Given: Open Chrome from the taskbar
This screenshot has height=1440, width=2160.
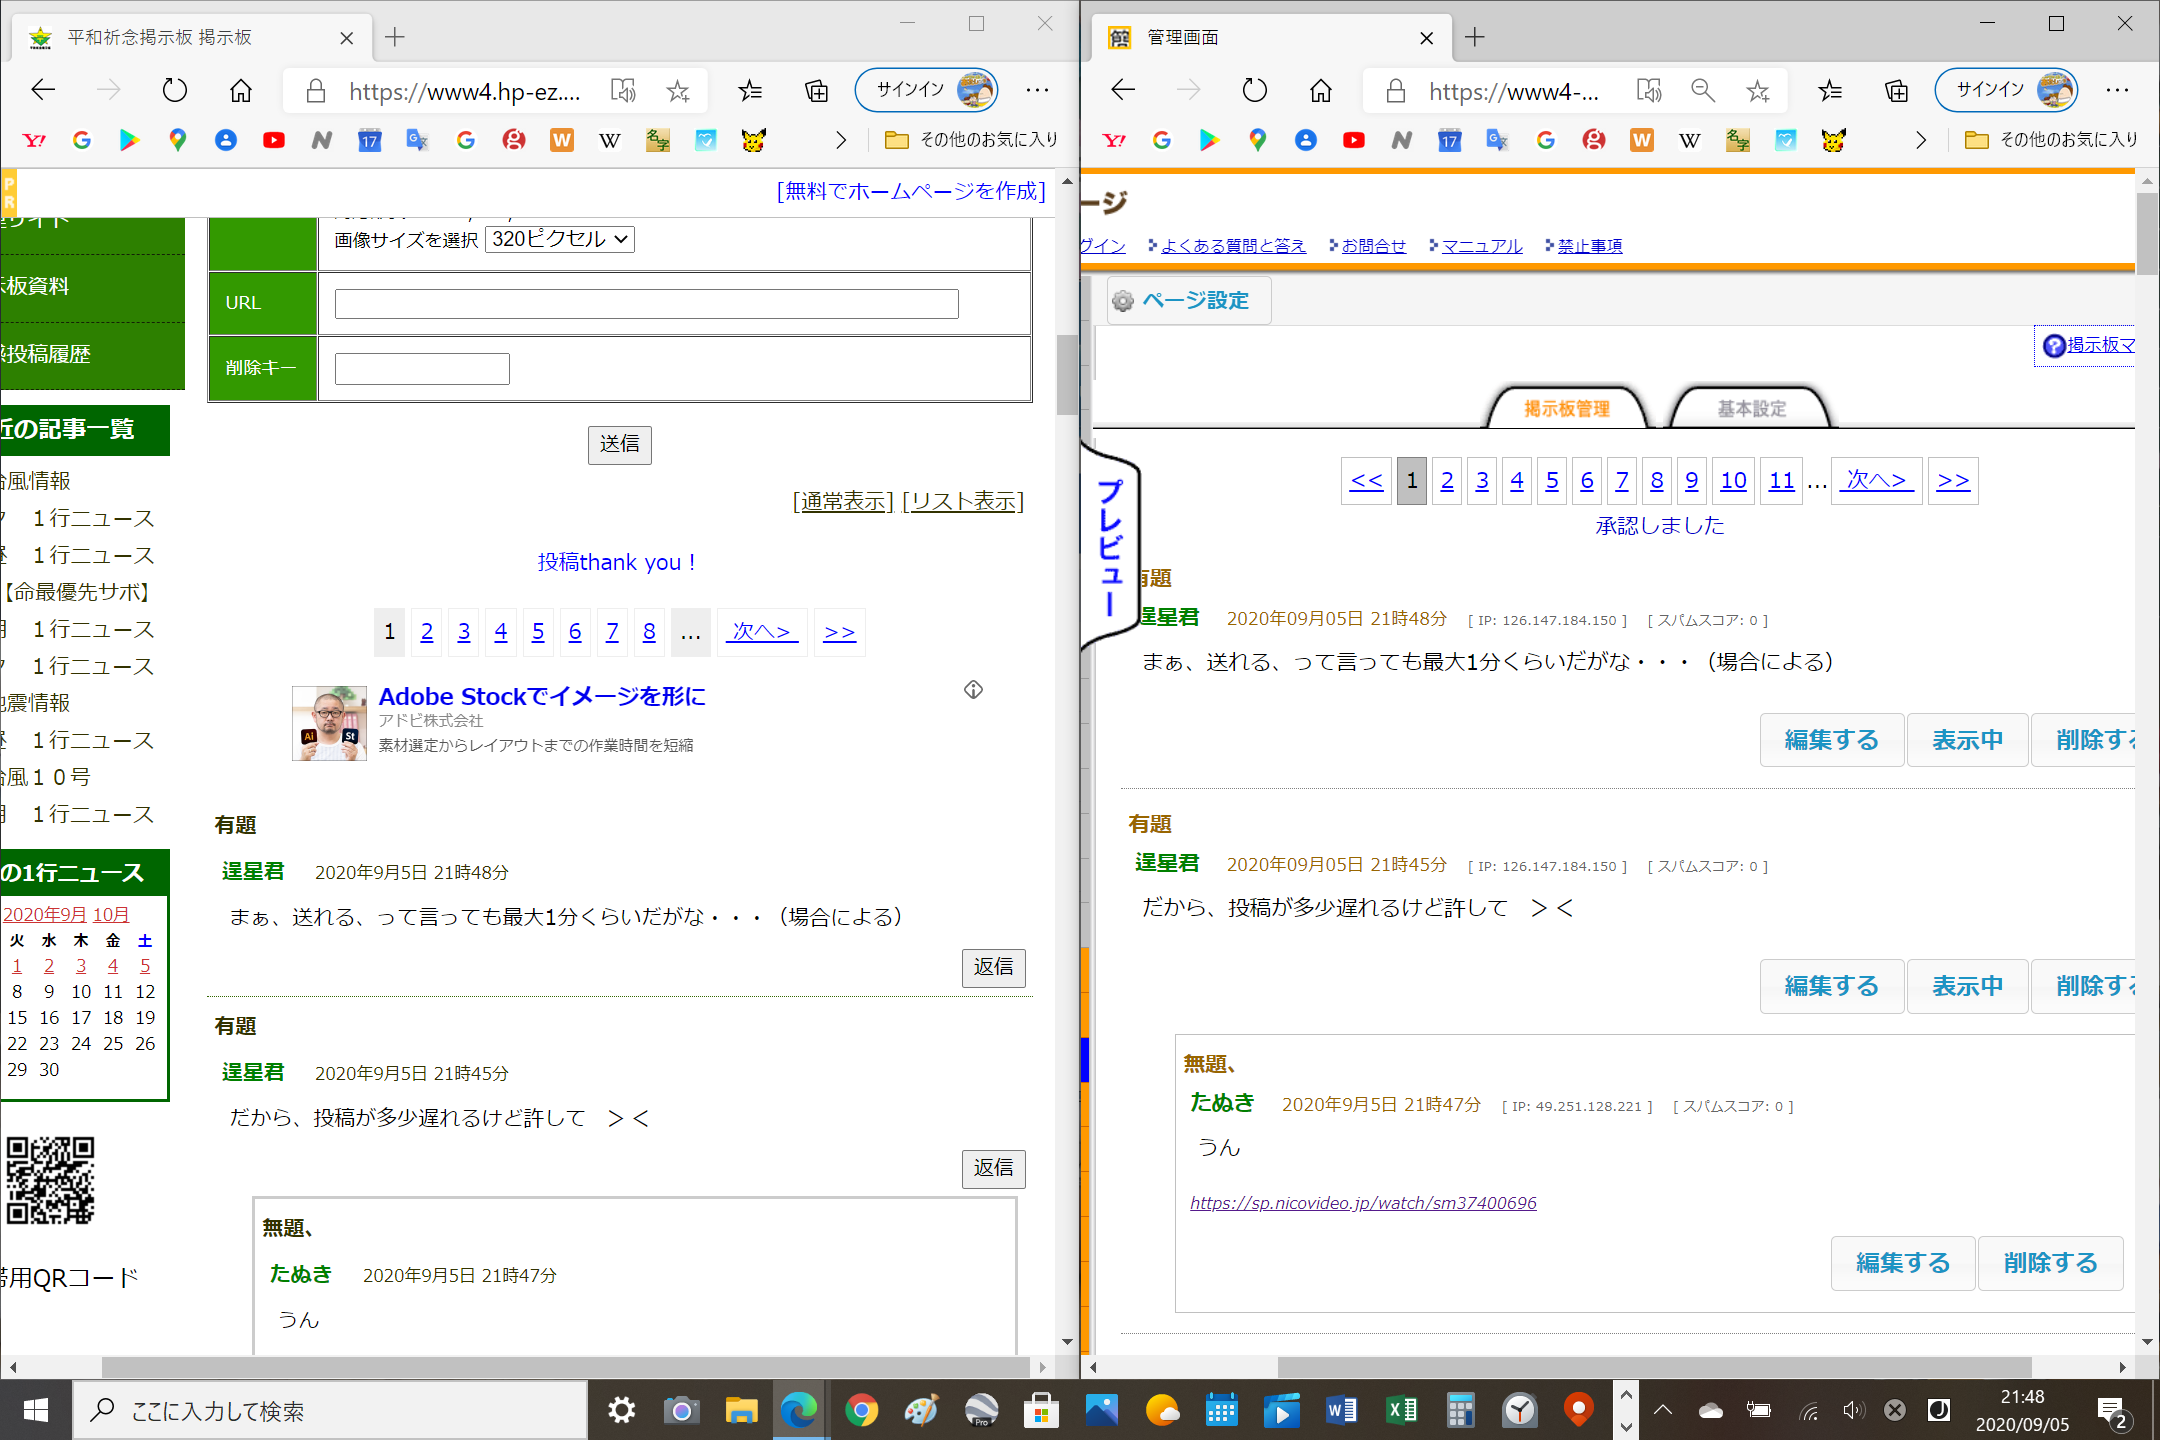Looking at the screenshot, I should [x=861, y=1411].
